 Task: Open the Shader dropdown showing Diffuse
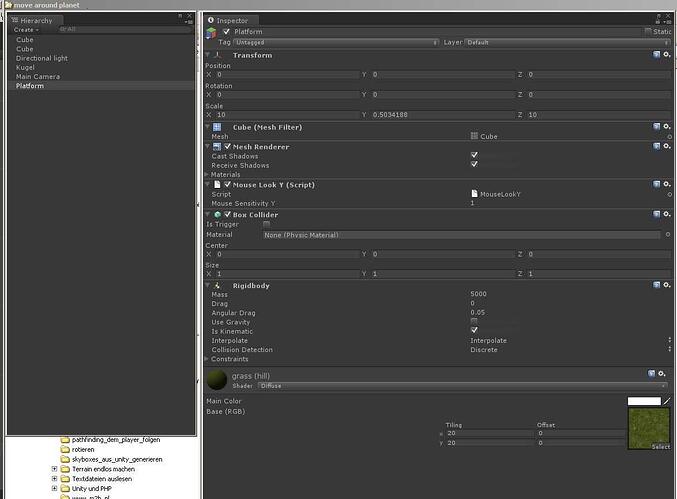pos(462,385)
